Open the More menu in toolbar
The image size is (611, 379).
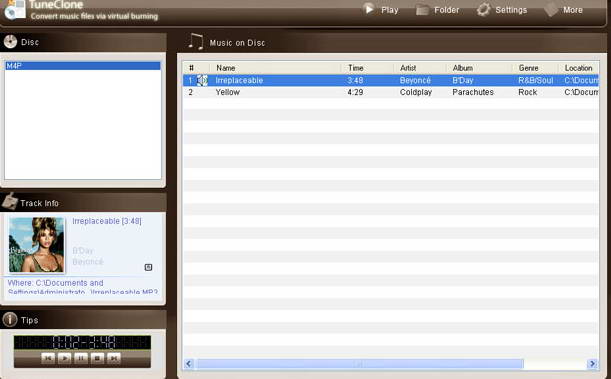tap(563, 10)
